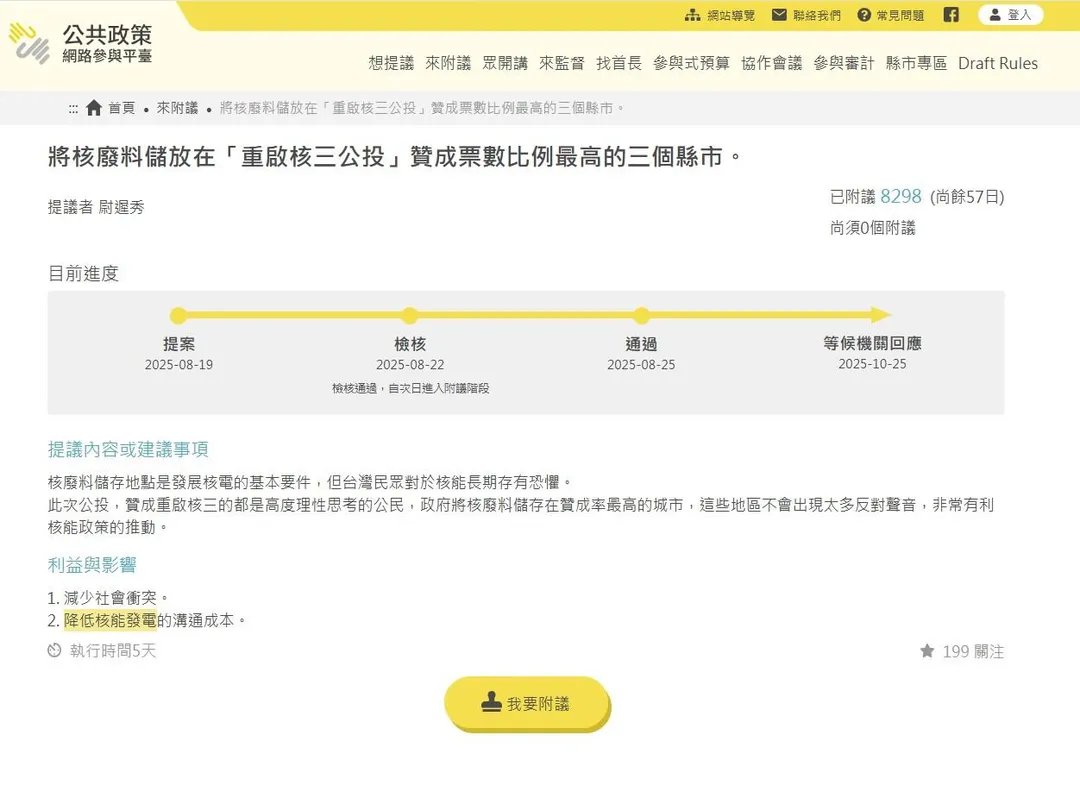Click the (尚餘57日) remaining days text
The image size is (1080, 792).
[x=967, y=197]
